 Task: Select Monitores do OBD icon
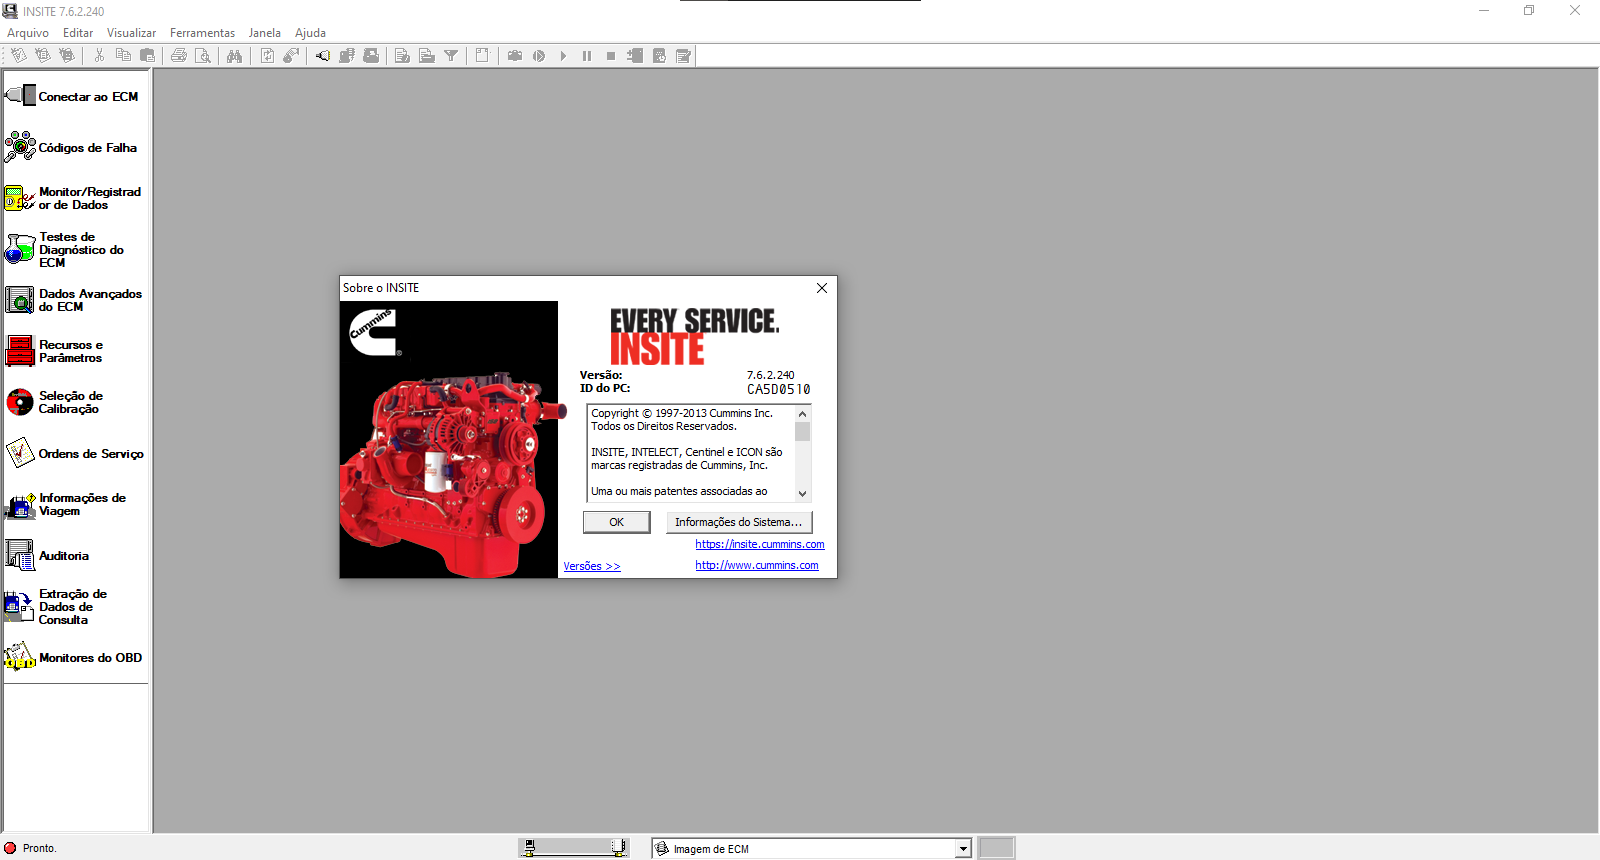pyautogui.click(x=20, y=658)
